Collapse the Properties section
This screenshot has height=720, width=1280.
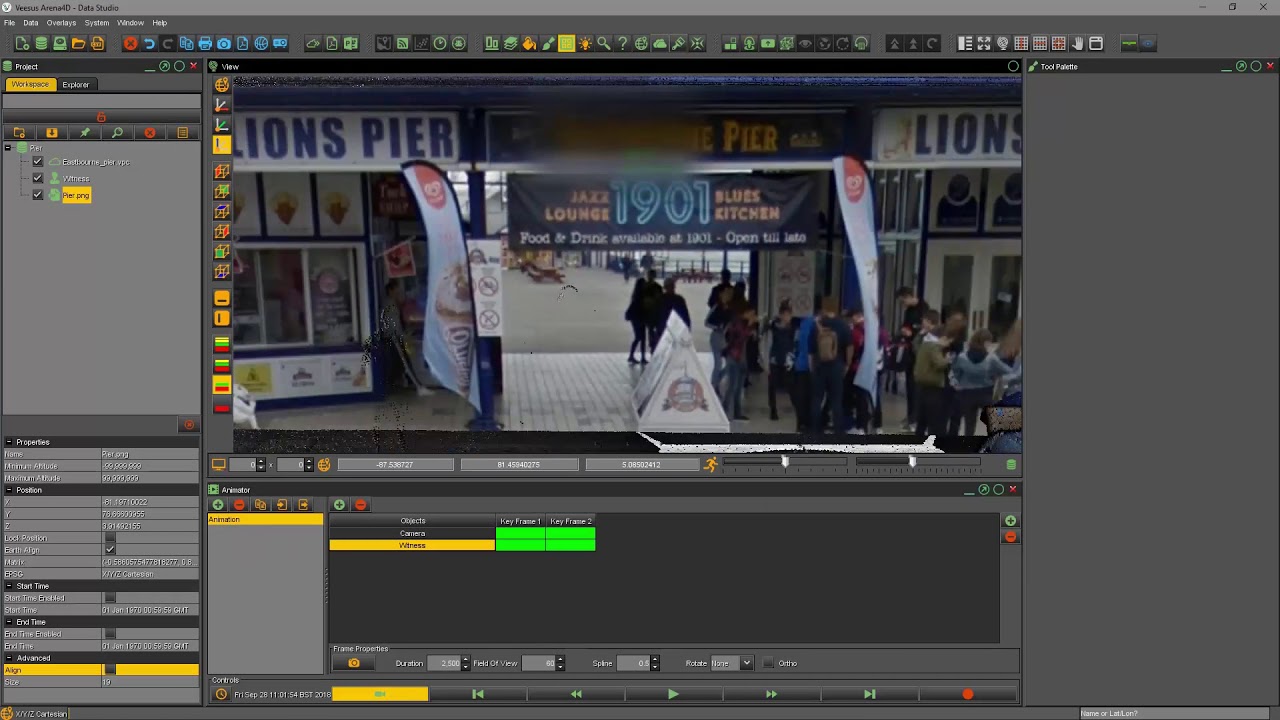(x=9, y=442)
